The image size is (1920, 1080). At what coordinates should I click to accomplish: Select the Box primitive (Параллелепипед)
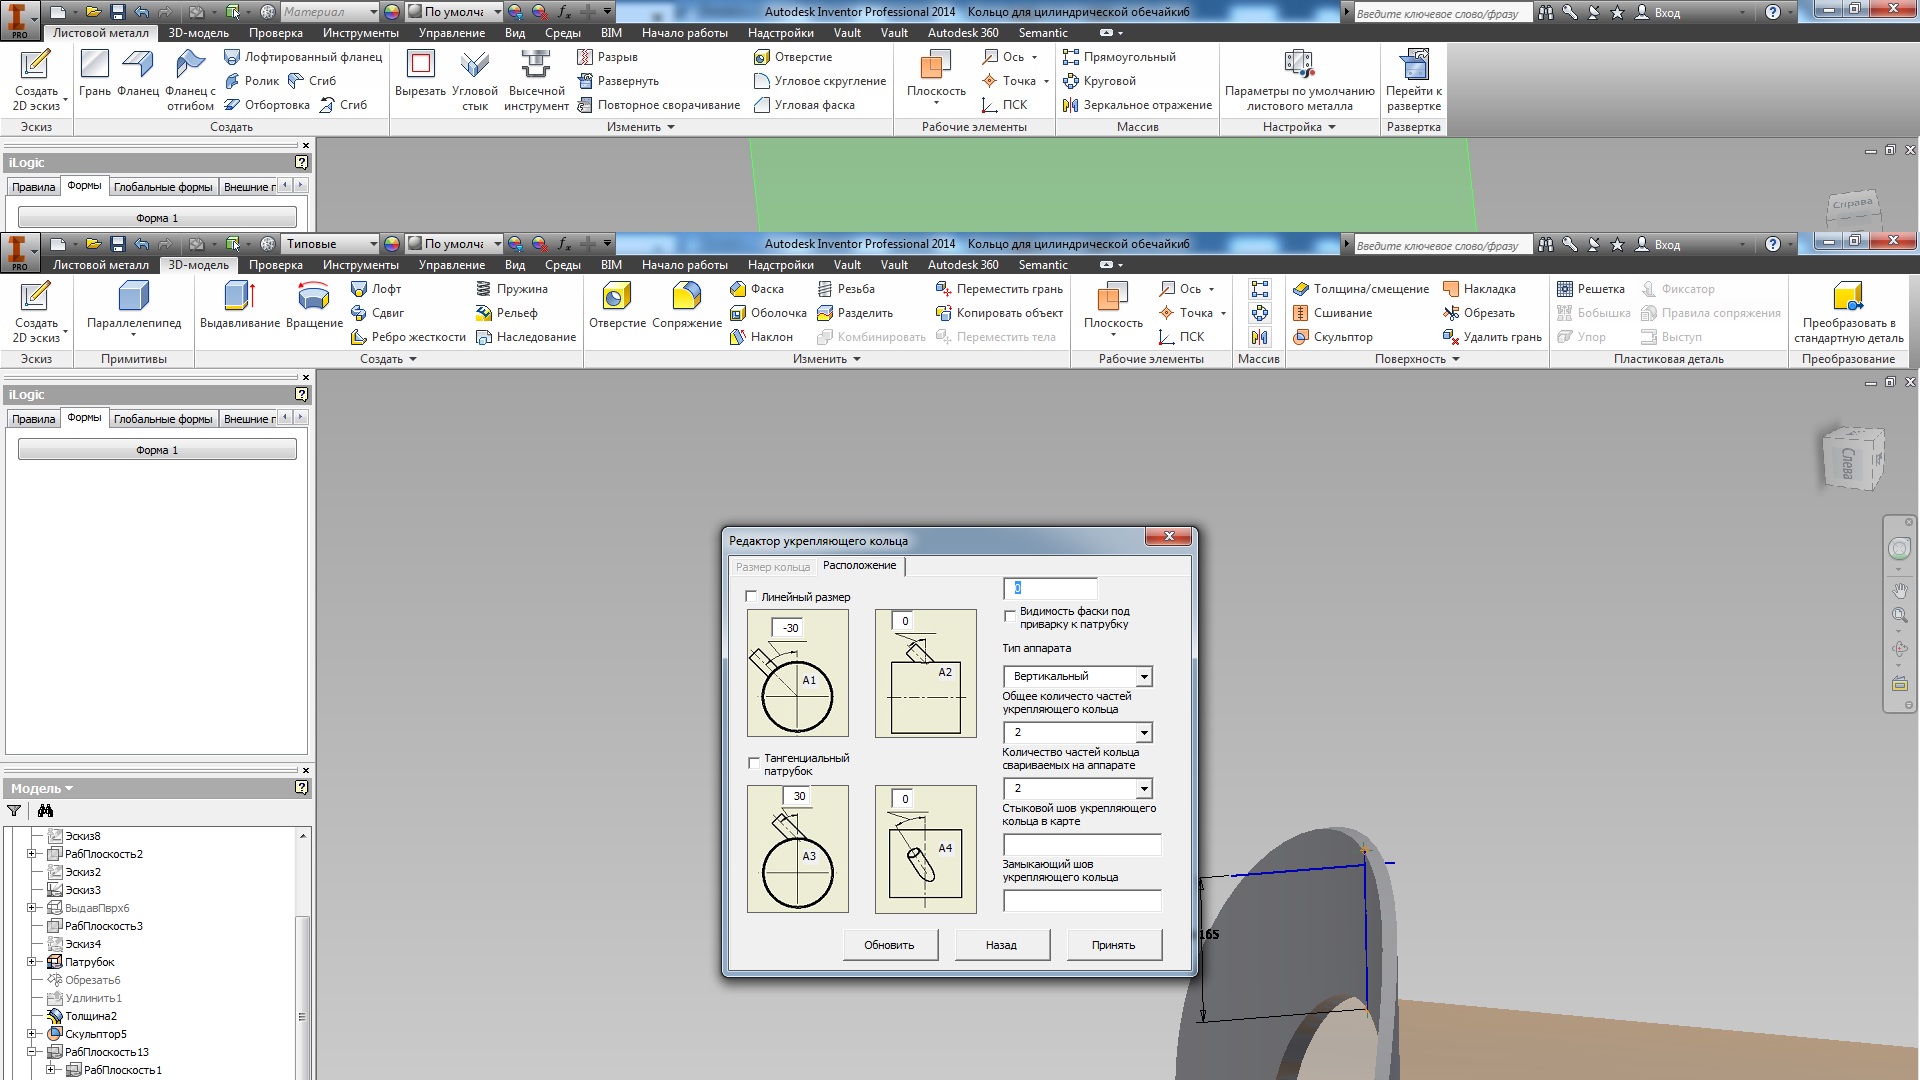point(134,305)
